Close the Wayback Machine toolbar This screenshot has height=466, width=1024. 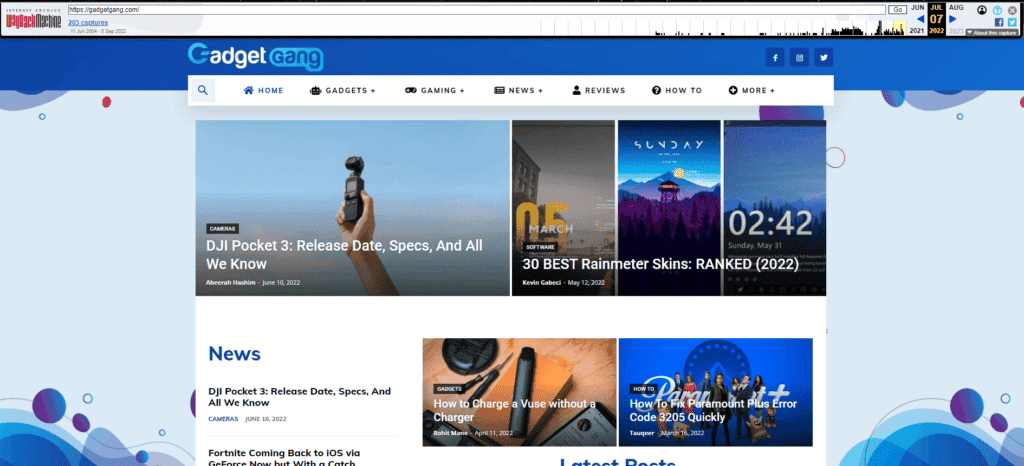[1012, 10]
